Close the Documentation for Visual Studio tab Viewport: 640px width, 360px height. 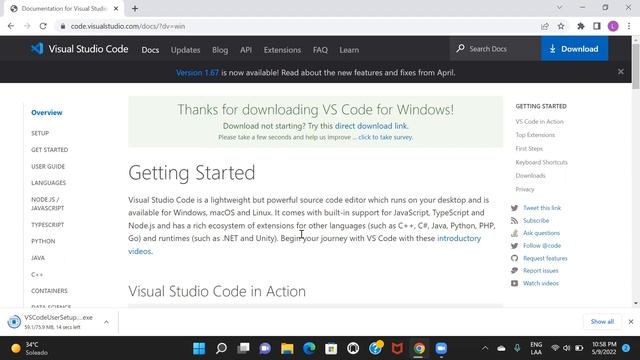pyautogui.click(x=116, y=9)
